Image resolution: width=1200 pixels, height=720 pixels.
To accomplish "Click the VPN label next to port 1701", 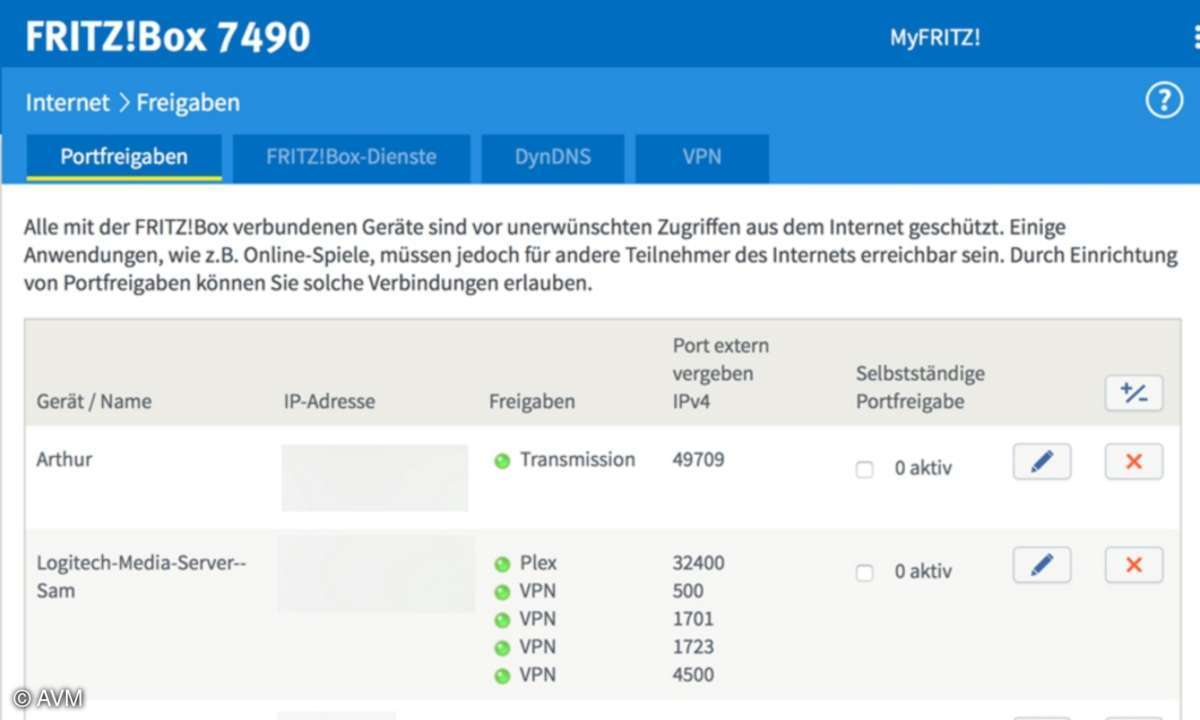I will 537,619.
